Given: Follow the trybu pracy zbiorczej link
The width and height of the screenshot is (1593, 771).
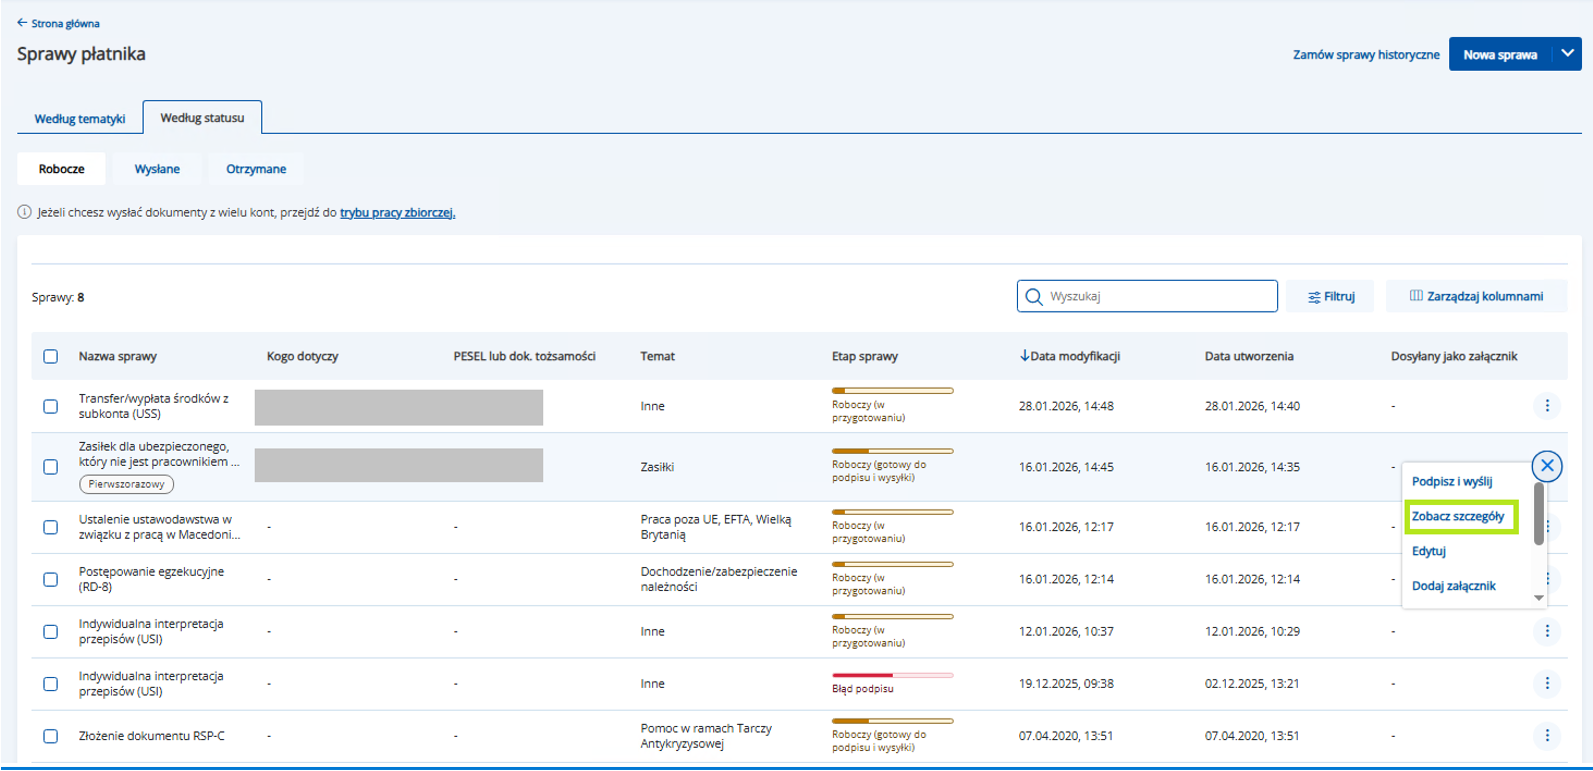Looking at the screenshot, I should (x=397, y=213).
